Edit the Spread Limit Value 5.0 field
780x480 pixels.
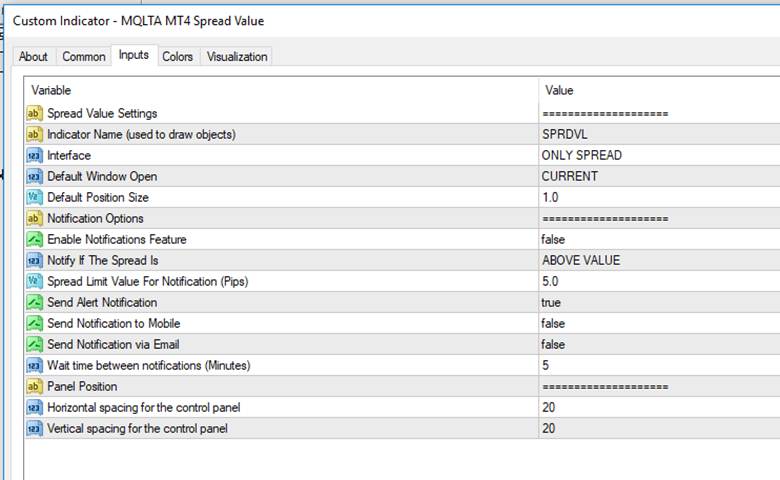(551, 281)
